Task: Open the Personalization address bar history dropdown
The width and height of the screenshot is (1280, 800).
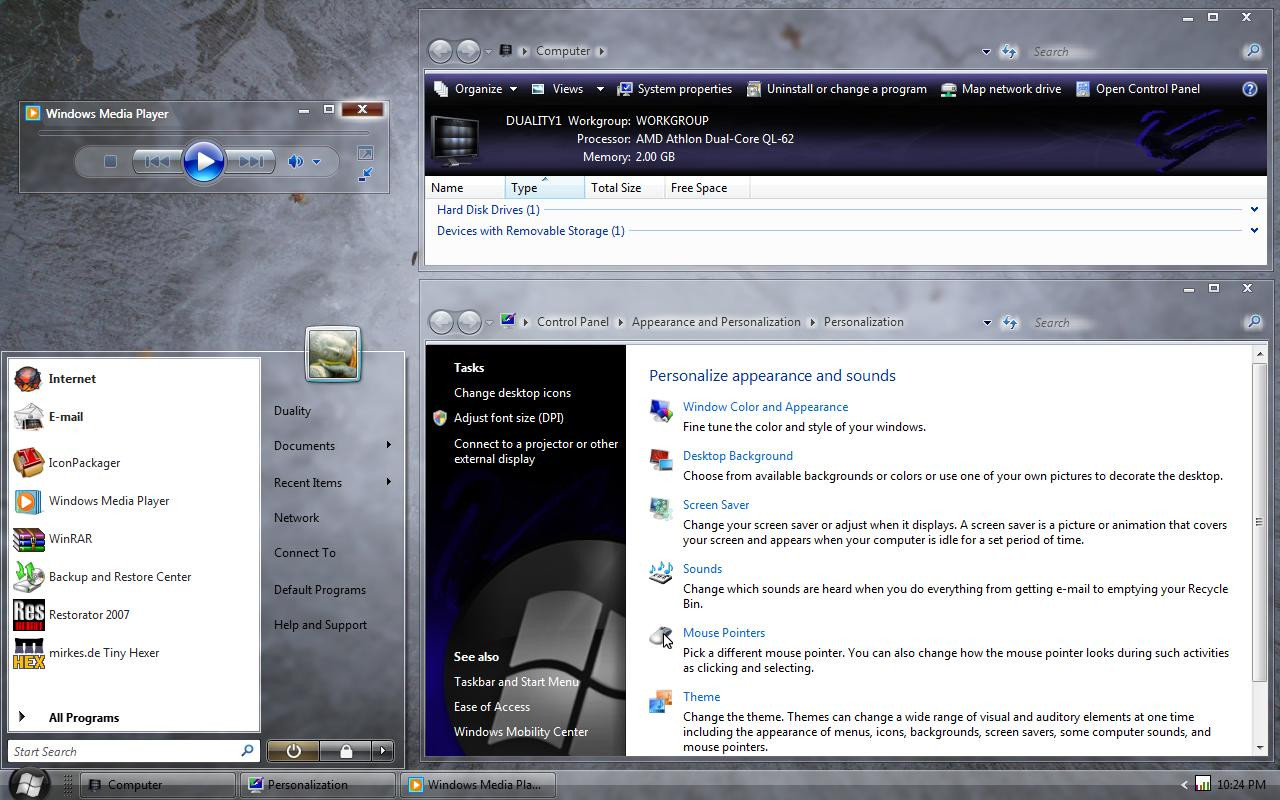Action: 987,322
